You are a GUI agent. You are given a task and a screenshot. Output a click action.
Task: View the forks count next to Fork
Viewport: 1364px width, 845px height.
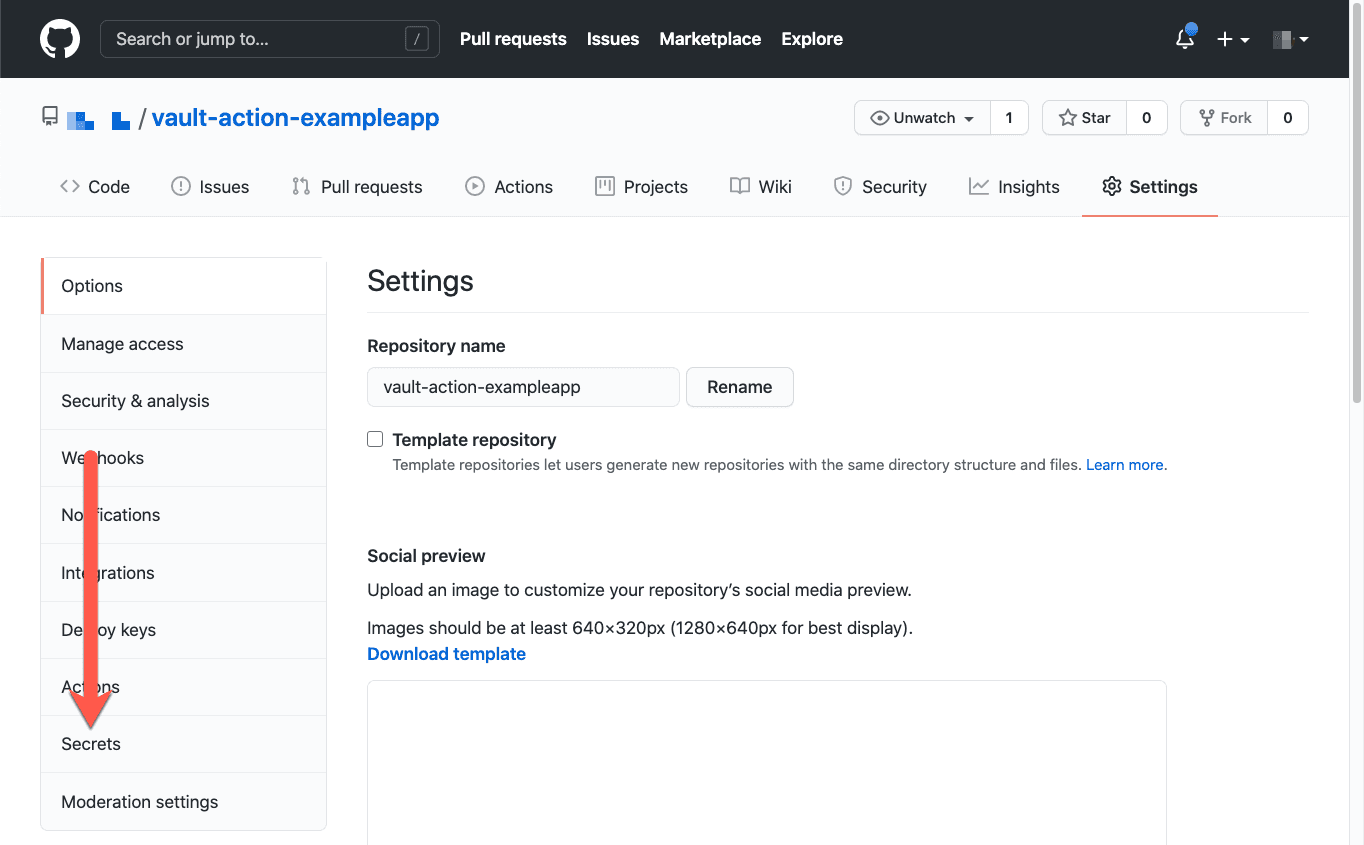pos(1288,118)
